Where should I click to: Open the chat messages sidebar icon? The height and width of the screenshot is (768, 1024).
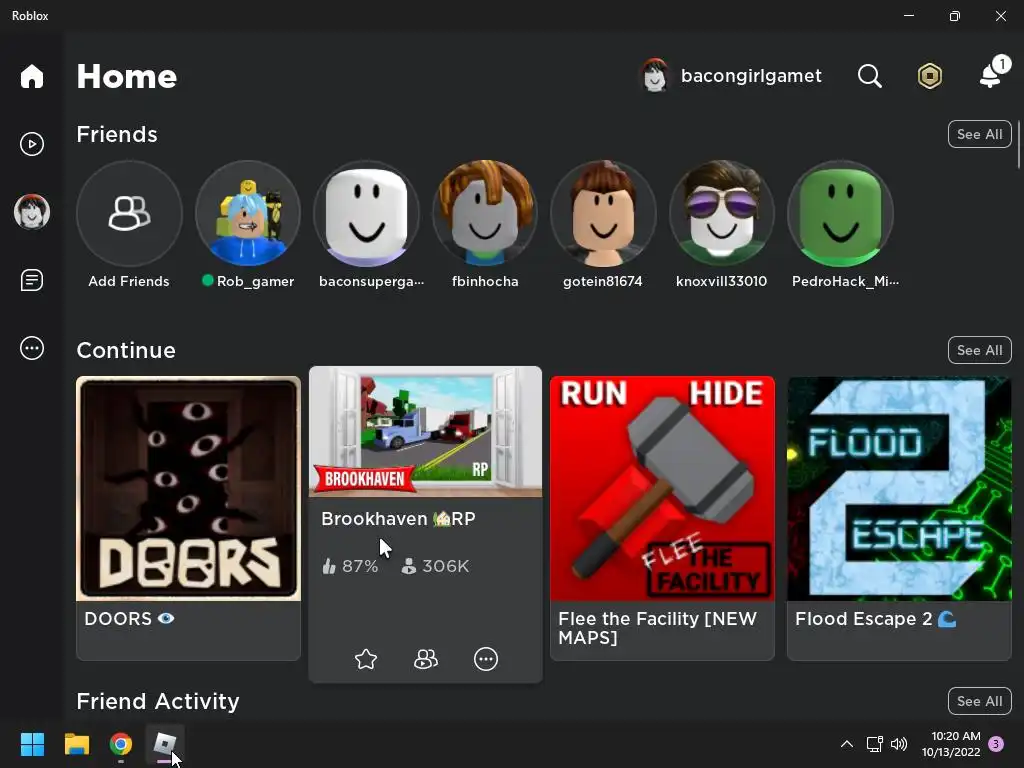(x=31, y=280)
